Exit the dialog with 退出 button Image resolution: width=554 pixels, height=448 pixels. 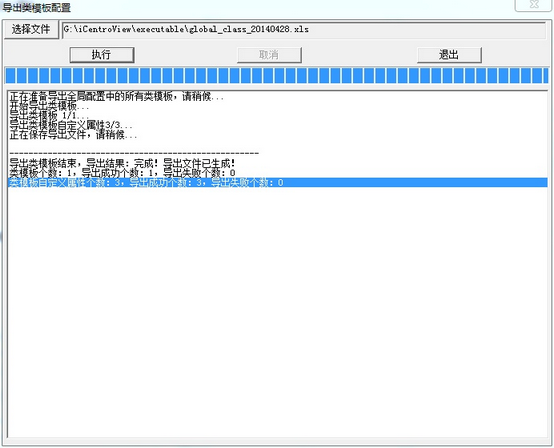click(x=449, y=55)
